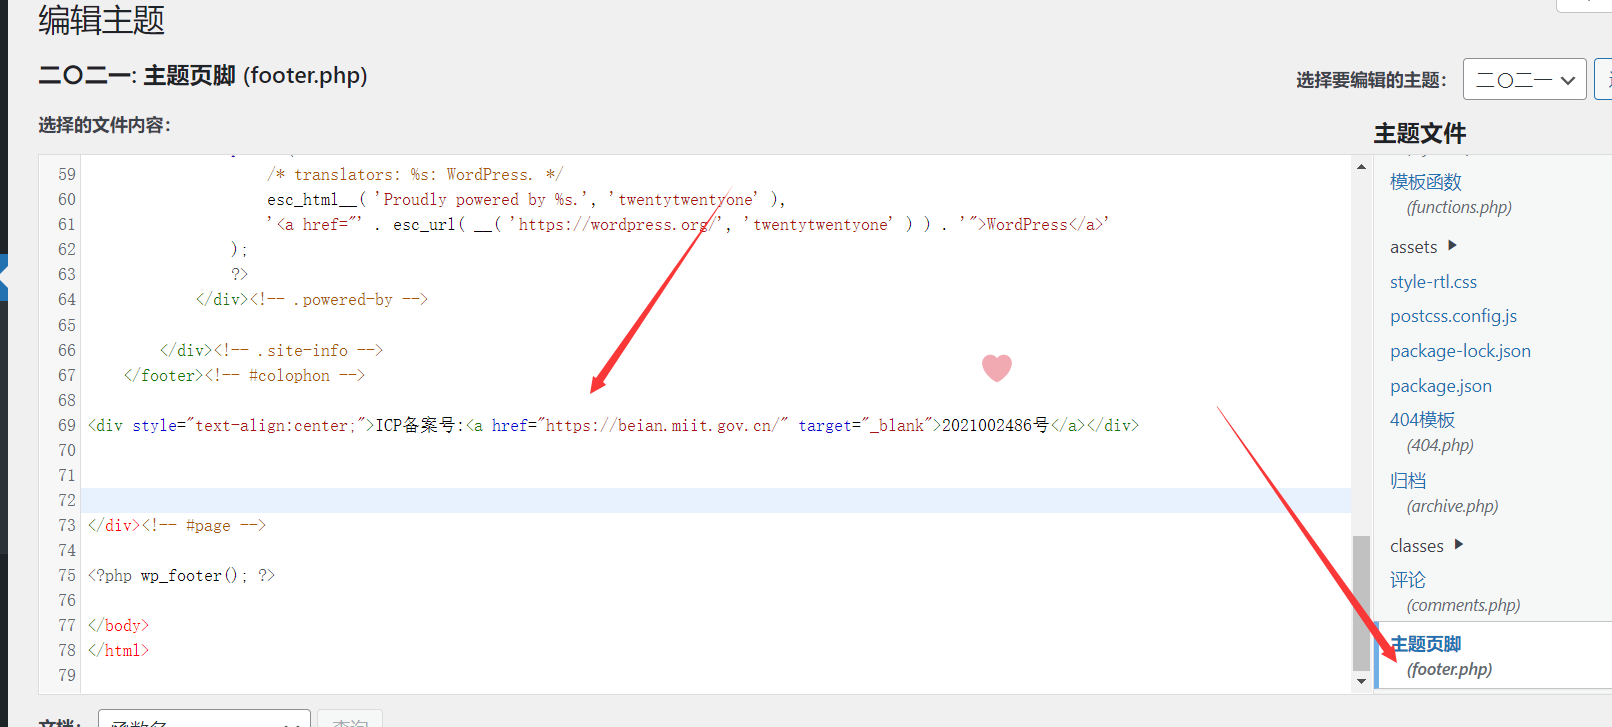Click line 69 ICP备案号 code text
This screenshot has width=1612, height=727.
tap(613, 425)
